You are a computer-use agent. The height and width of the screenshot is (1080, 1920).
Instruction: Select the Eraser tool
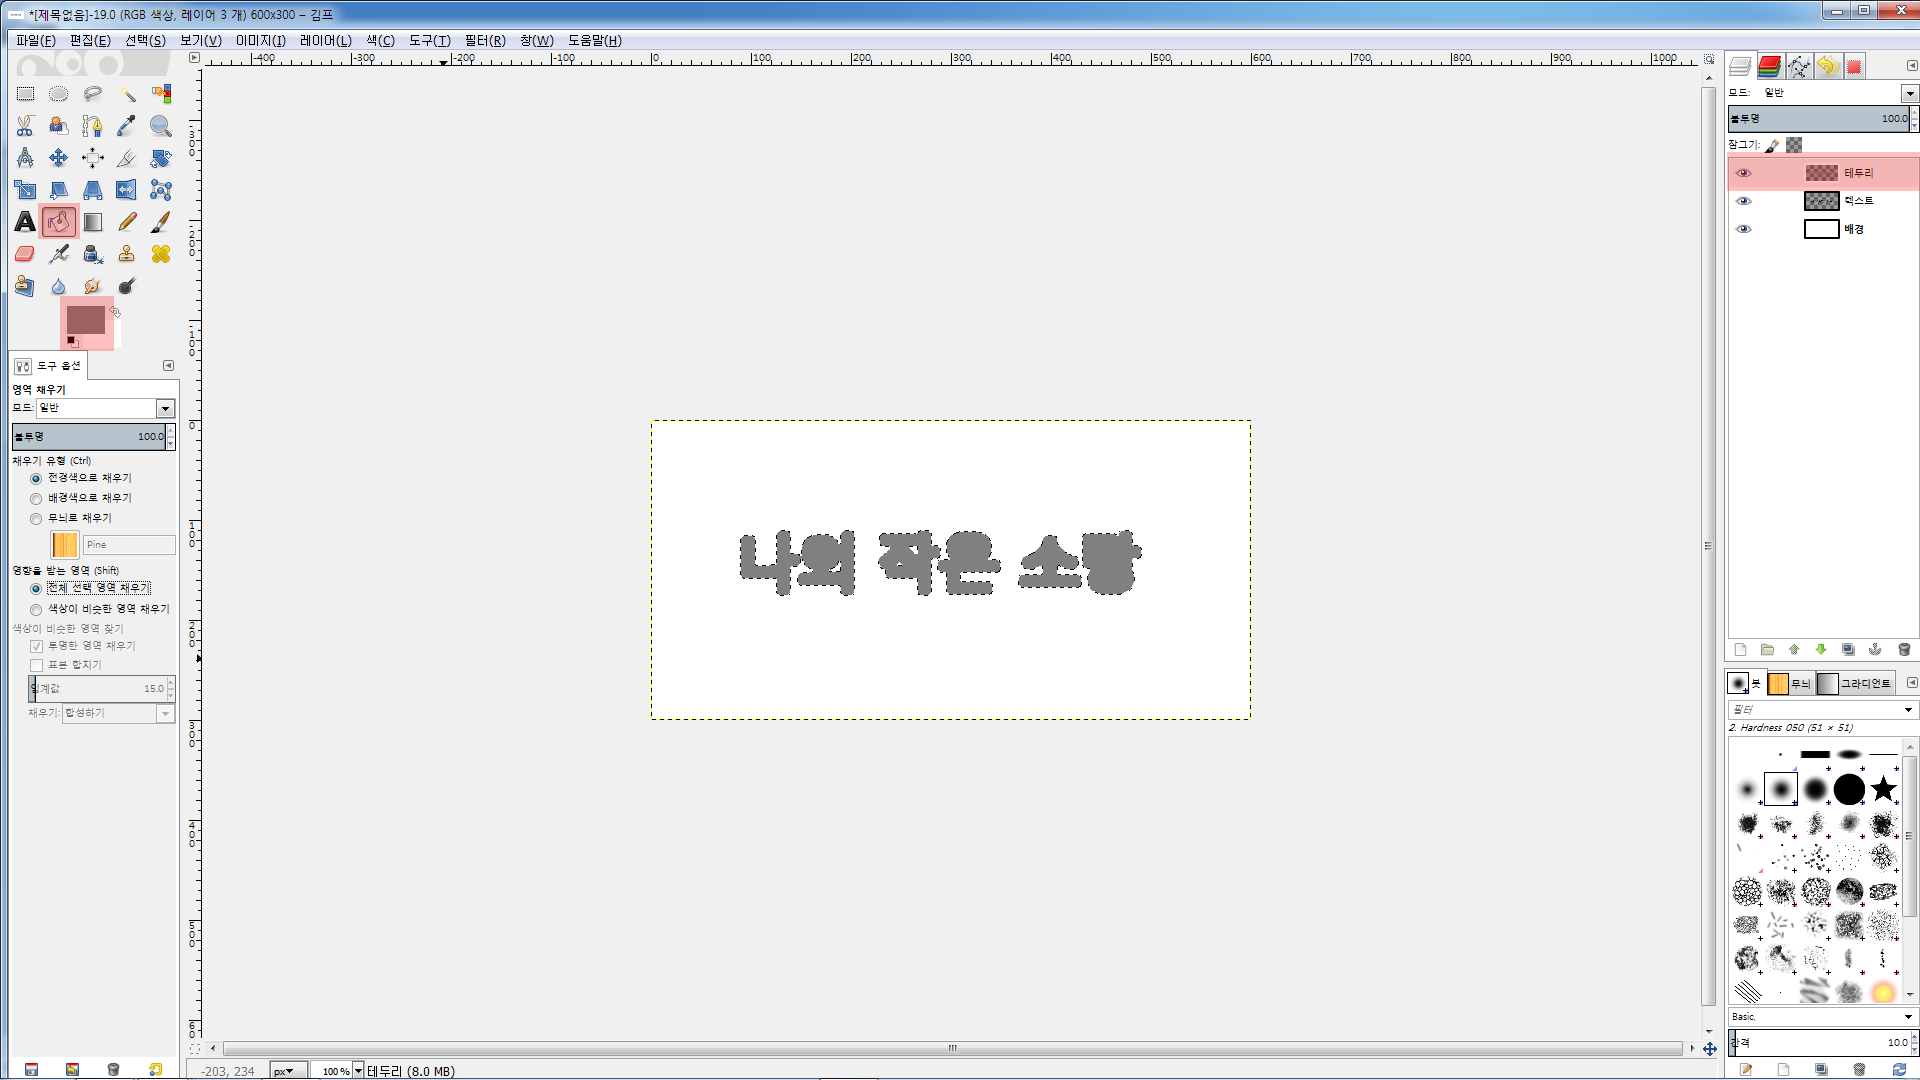(x=25, y=254)
